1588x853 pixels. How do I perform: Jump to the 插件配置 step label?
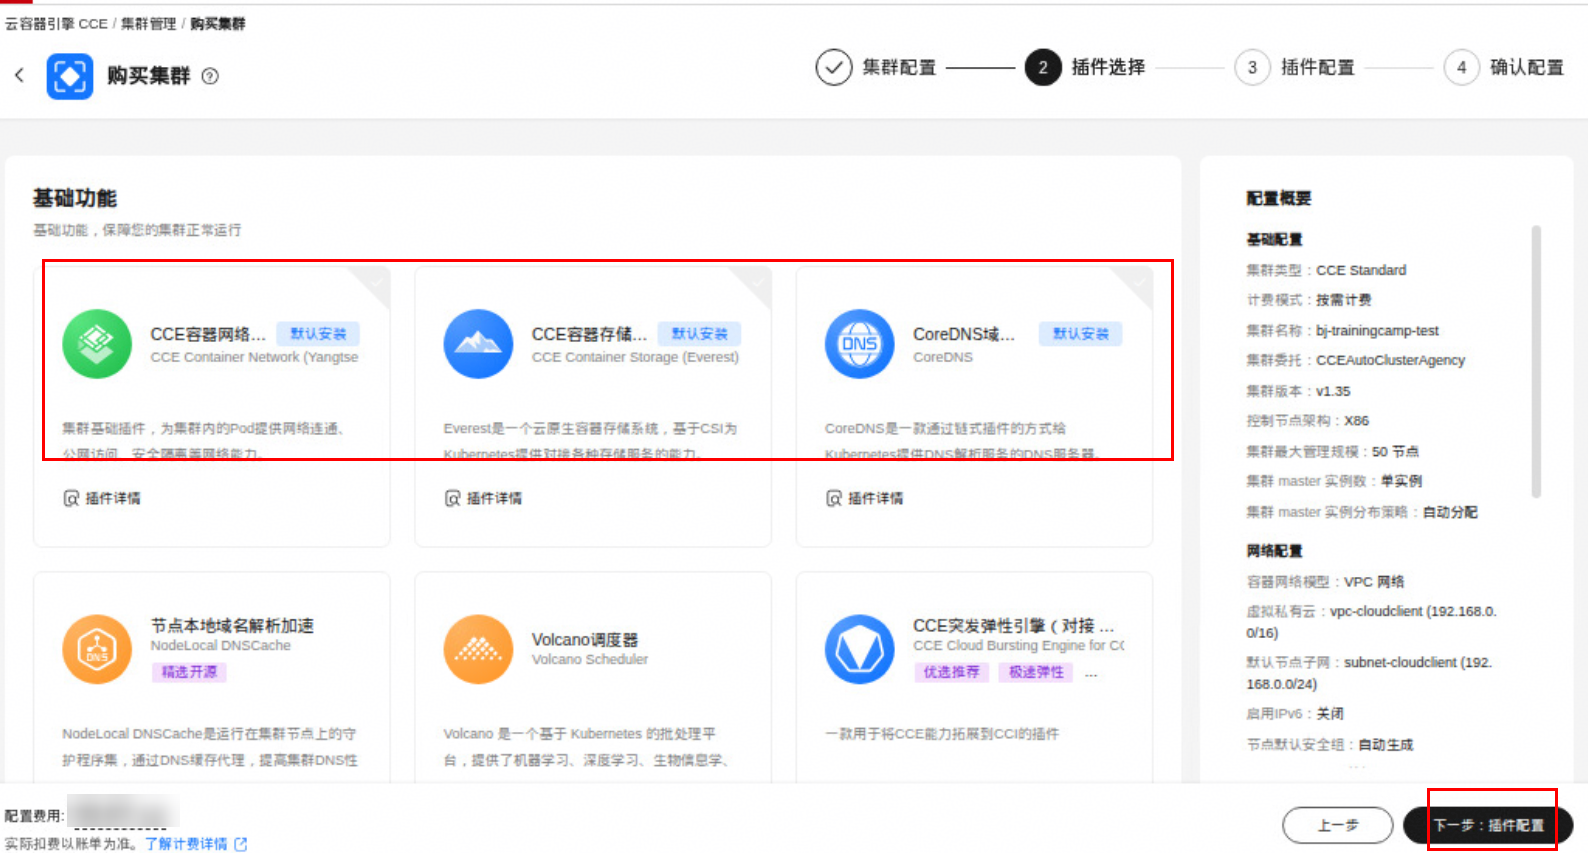click(x=1317, y=67)
